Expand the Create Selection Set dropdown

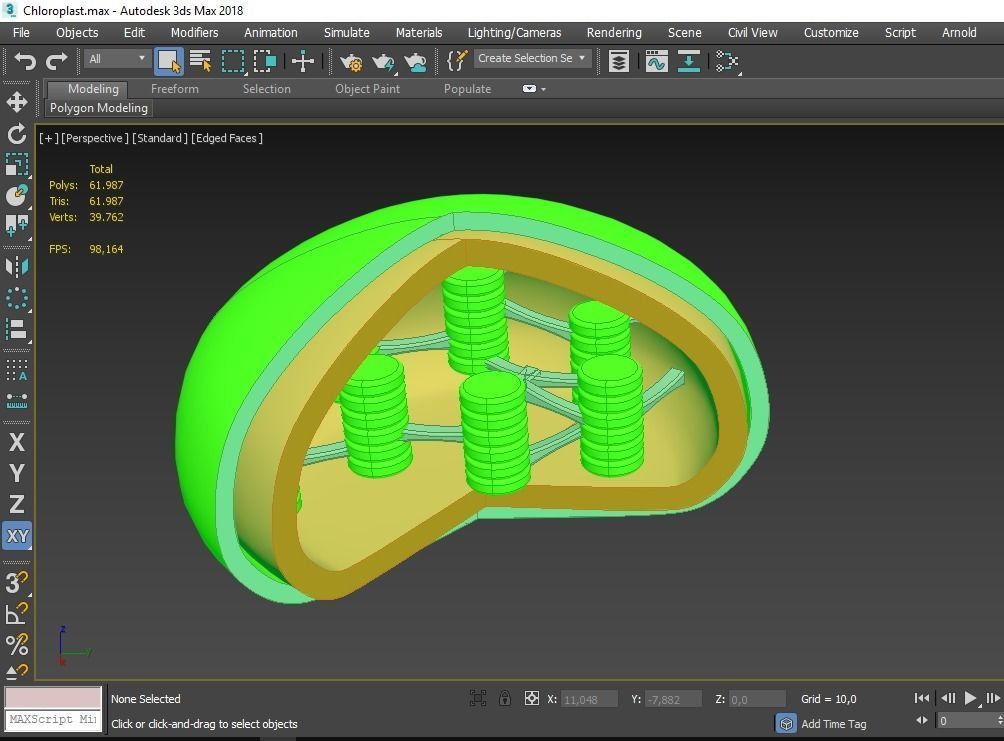point(581,58)
